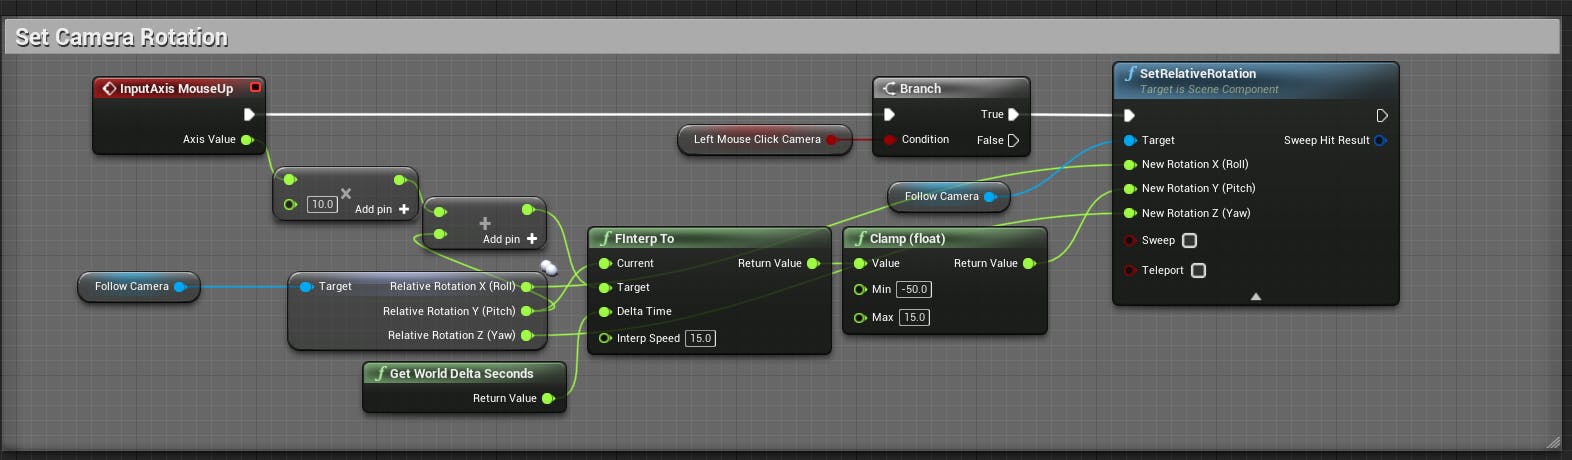
Task: Click the red delegate pin on InputAxis MouseUp
Action: click(x=255, y=88)
